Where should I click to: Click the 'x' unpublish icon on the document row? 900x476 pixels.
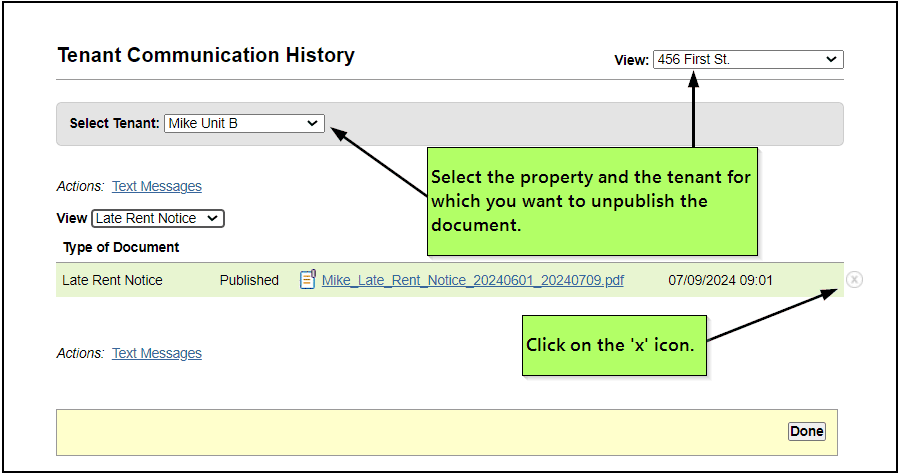854,280
